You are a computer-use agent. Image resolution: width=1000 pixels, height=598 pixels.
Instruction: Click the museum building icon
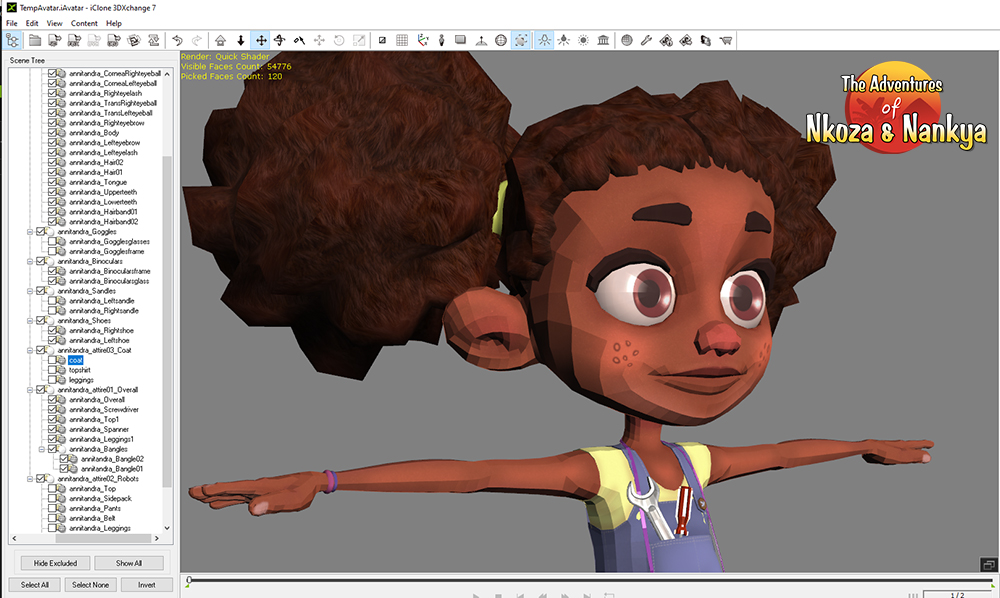tap(603, 40)
